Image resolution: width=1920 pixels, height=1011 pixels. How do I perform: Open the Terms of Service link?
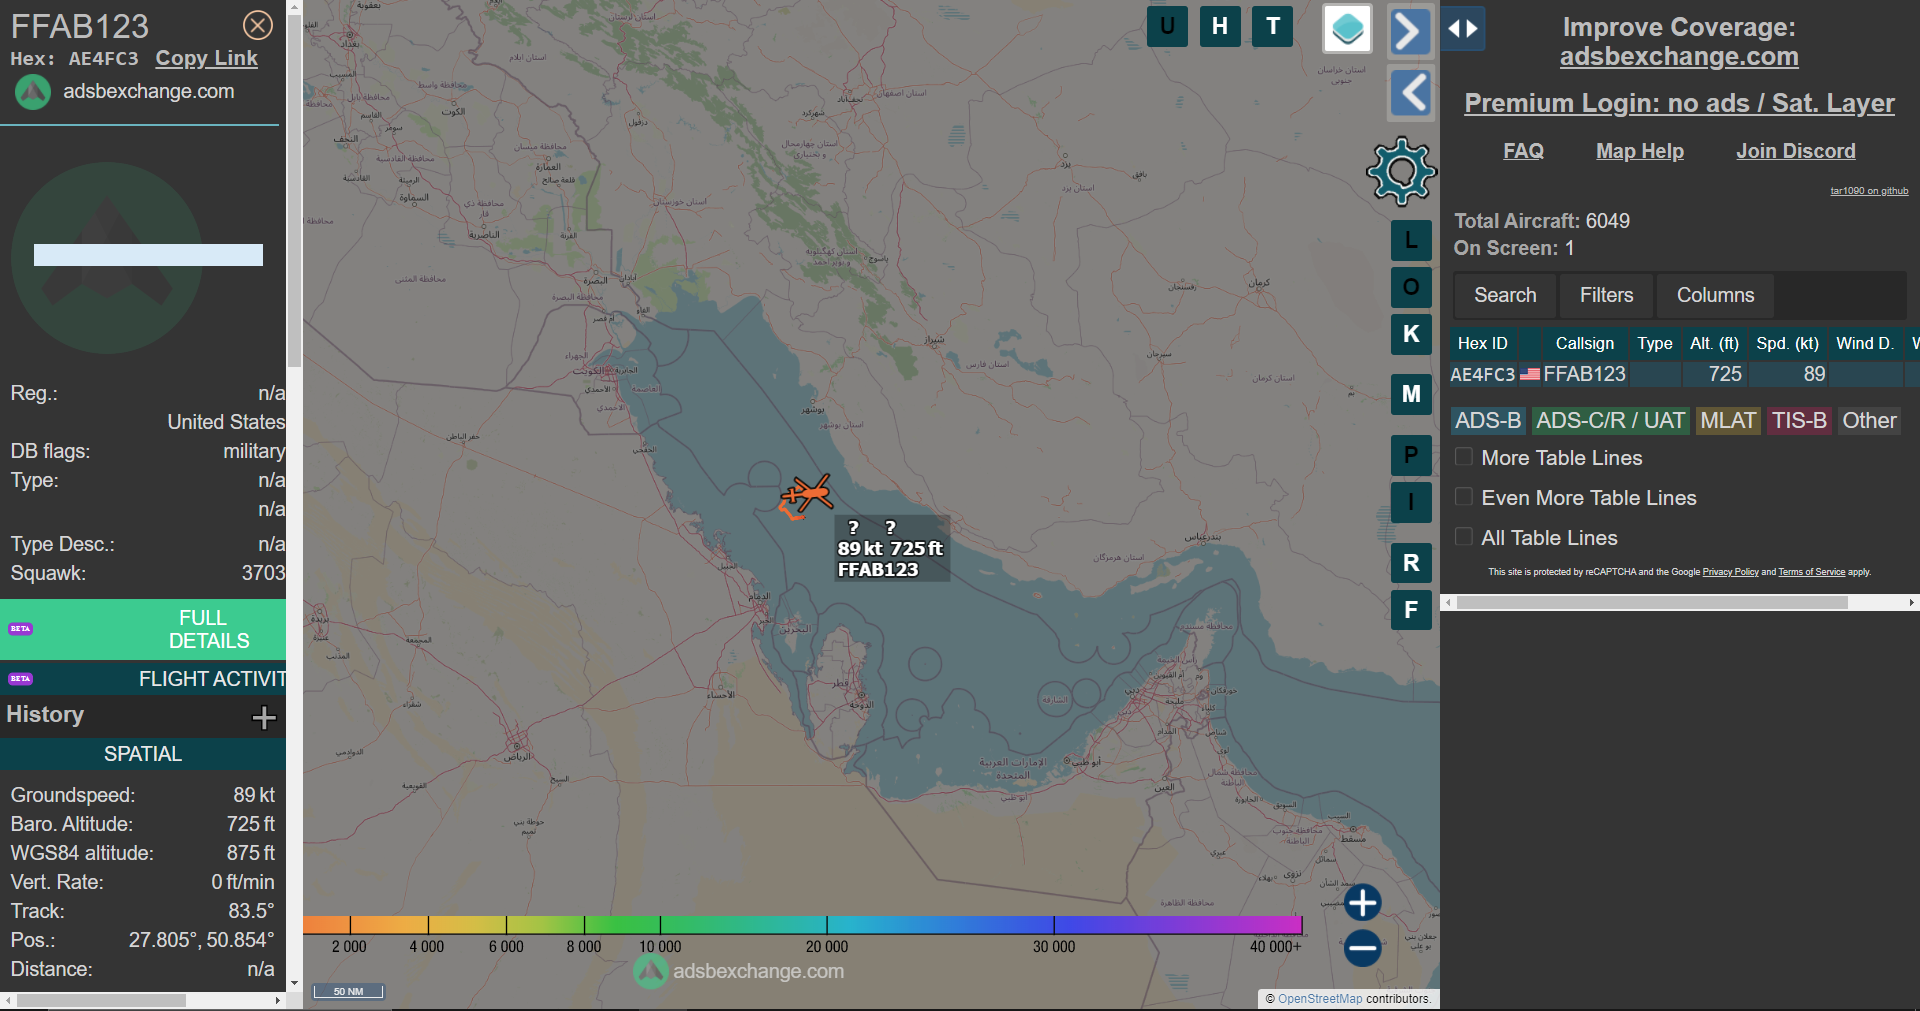pos(1811,572)
